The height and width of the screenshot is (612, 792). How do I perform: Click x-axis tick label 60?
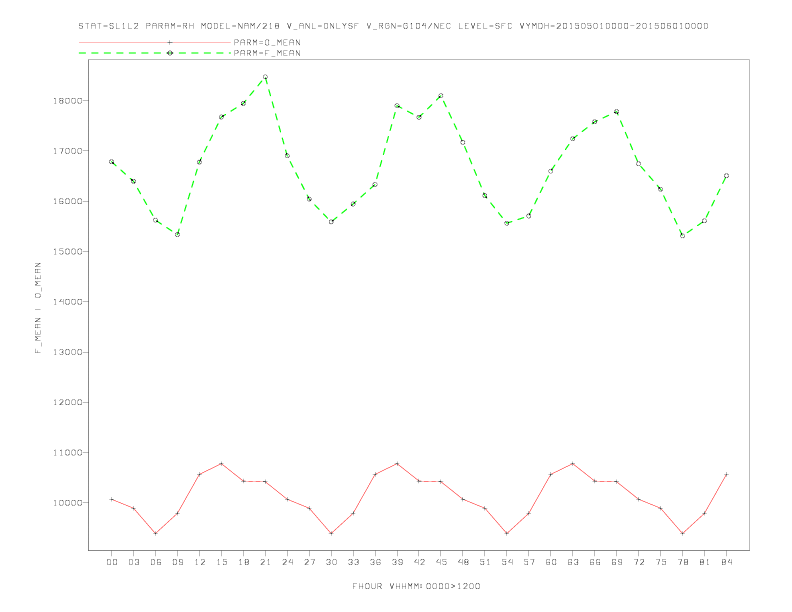(551, 562)
